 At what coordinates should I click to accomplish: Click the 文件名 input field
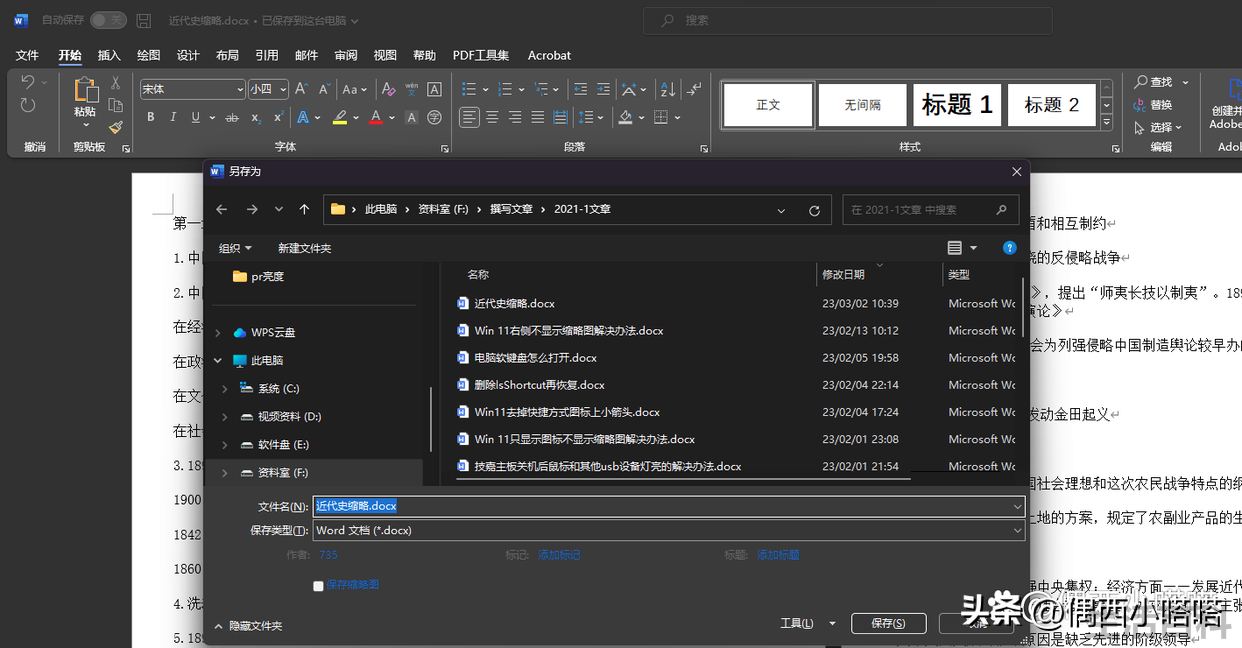pos(669,506)
